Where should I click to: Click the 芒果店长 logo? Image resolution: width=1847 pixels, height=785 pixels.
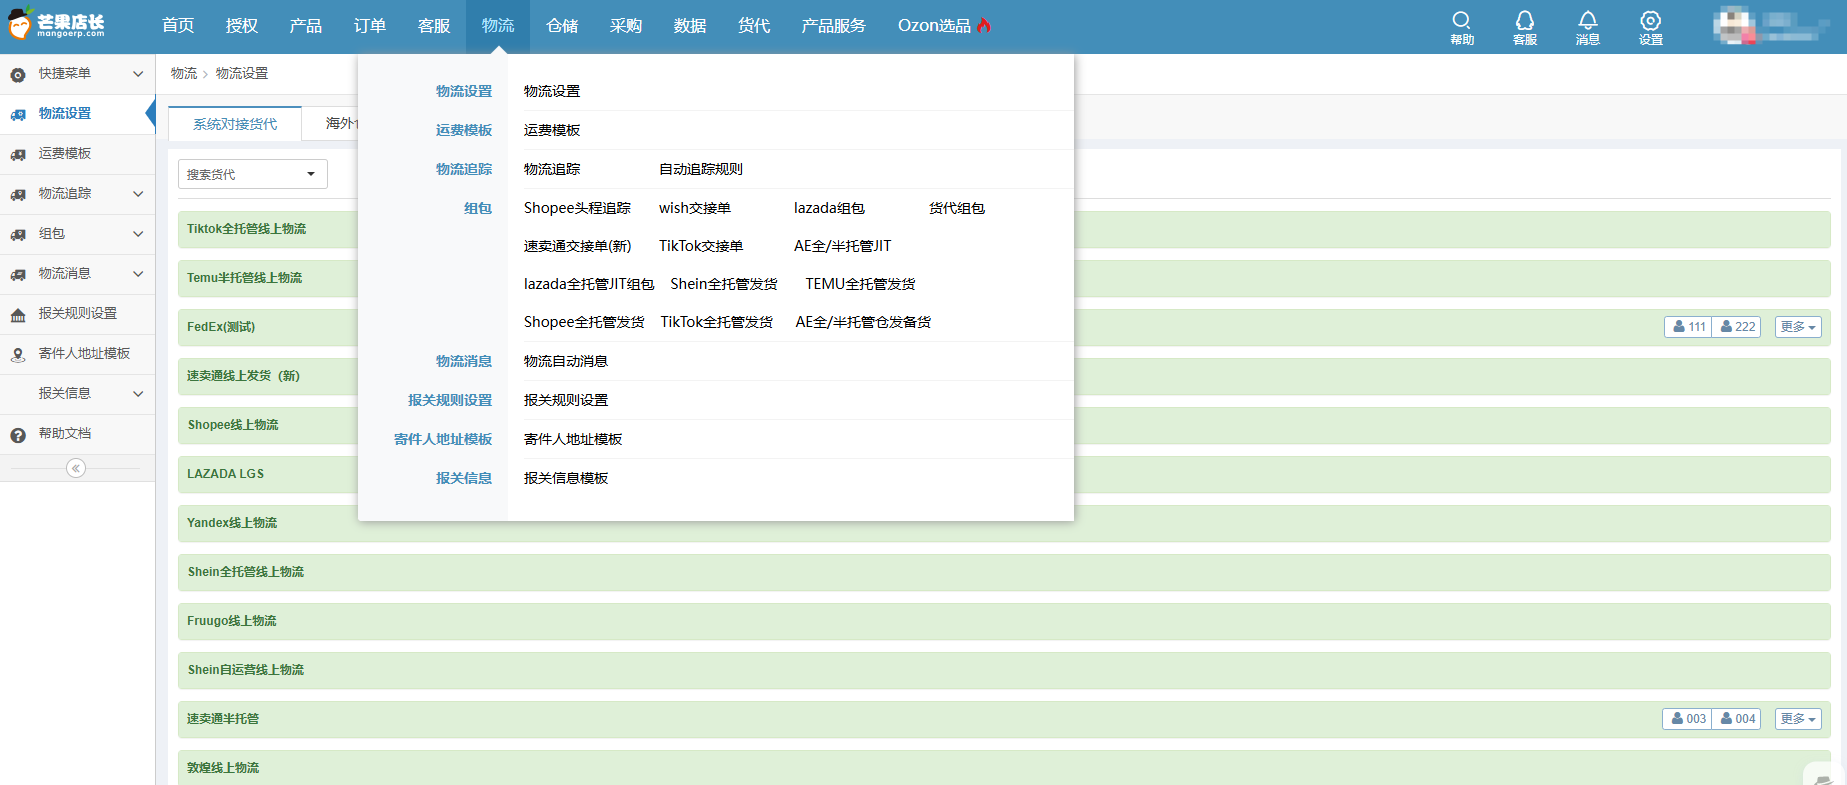point(56,24)
